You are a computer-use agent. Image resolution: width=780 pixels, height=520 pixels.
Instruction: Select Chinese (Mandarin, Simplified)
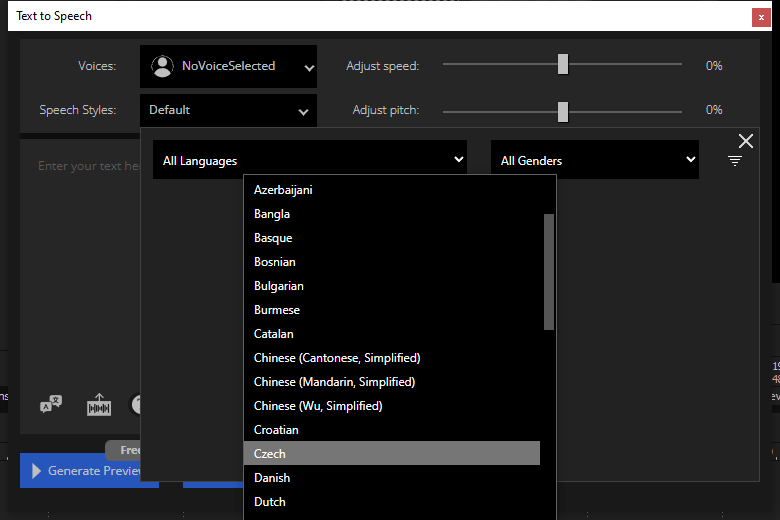392,382
